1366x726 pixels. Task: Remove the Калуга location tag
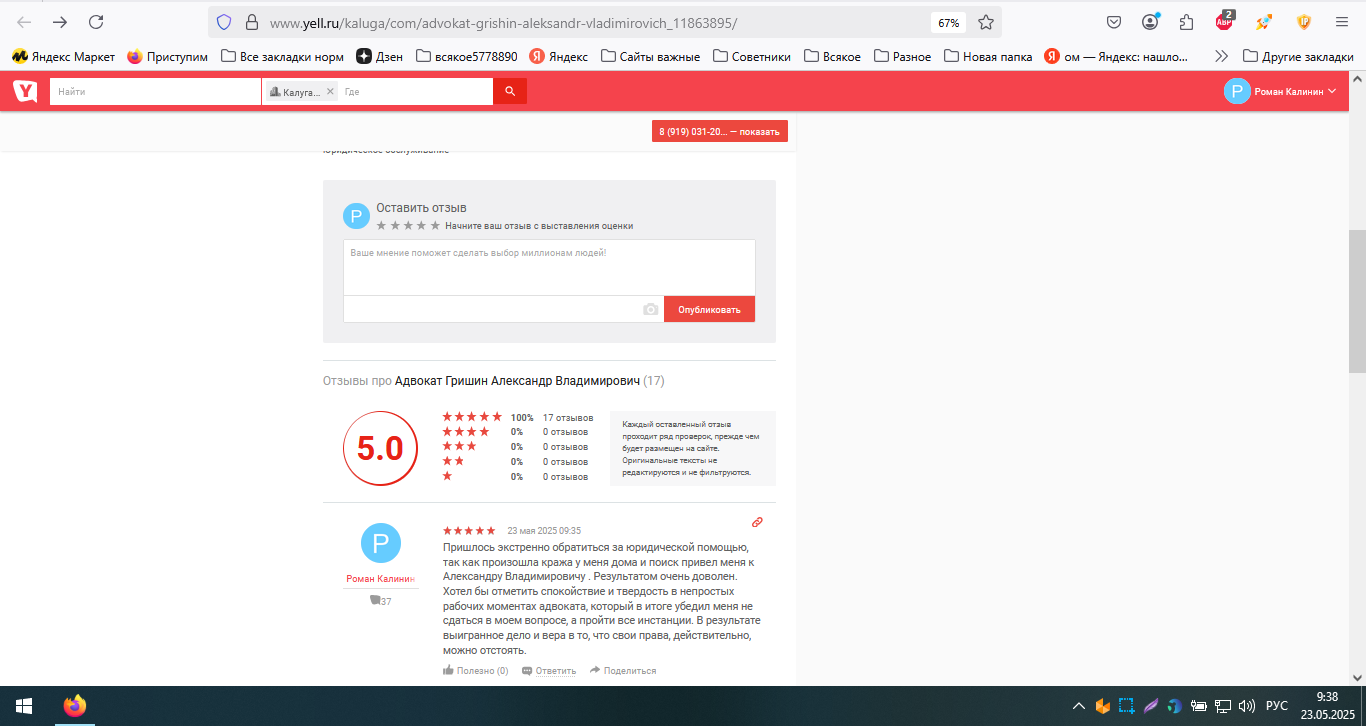tap(330, 91)
